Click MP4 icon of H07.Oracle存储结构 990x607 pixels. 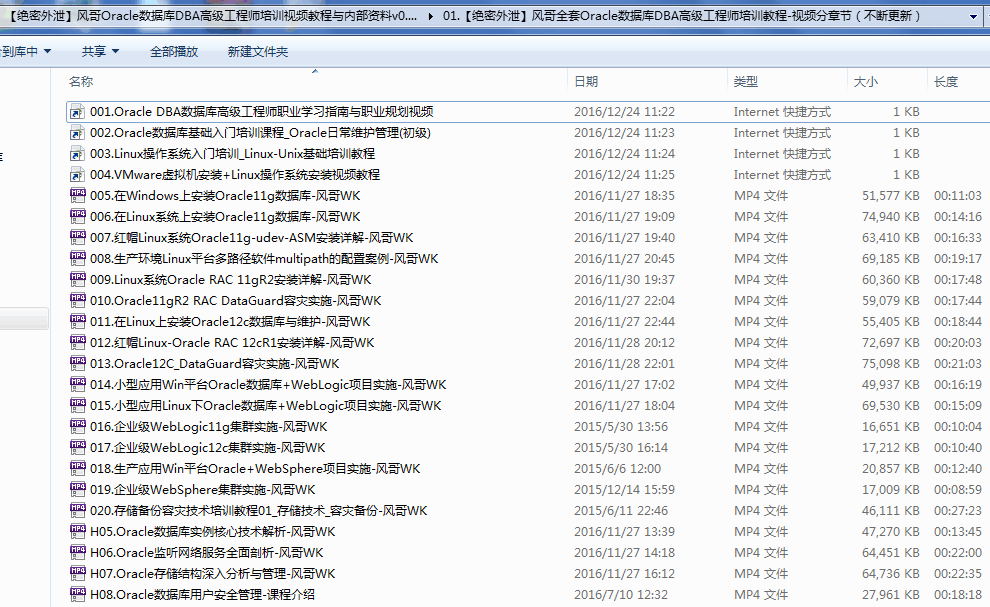[77, 573]
